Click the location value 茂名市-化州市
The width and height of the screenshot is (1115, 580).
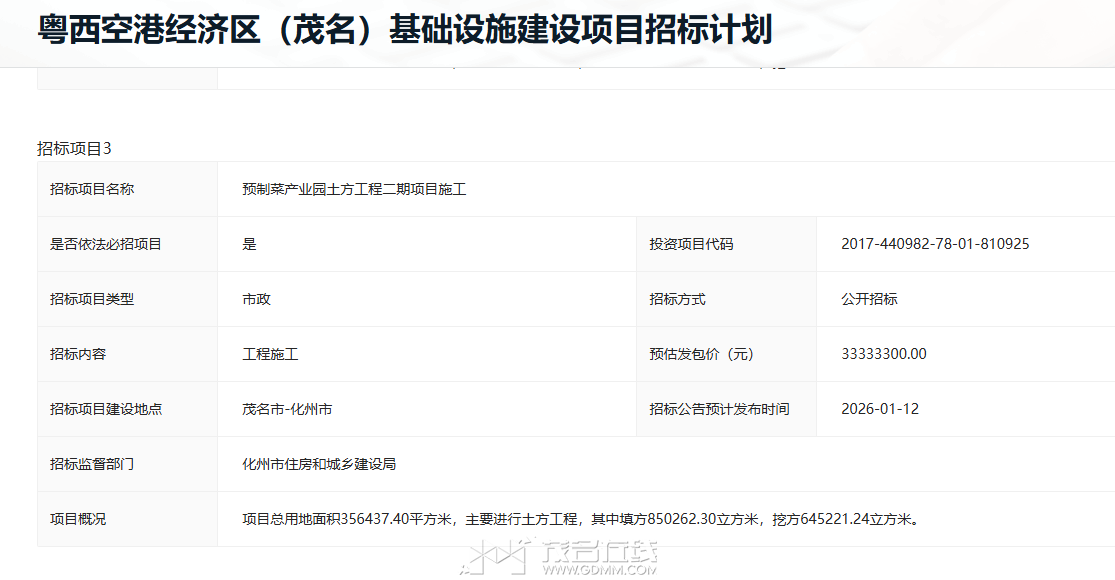pyautogui.click(x=287, y=409)
